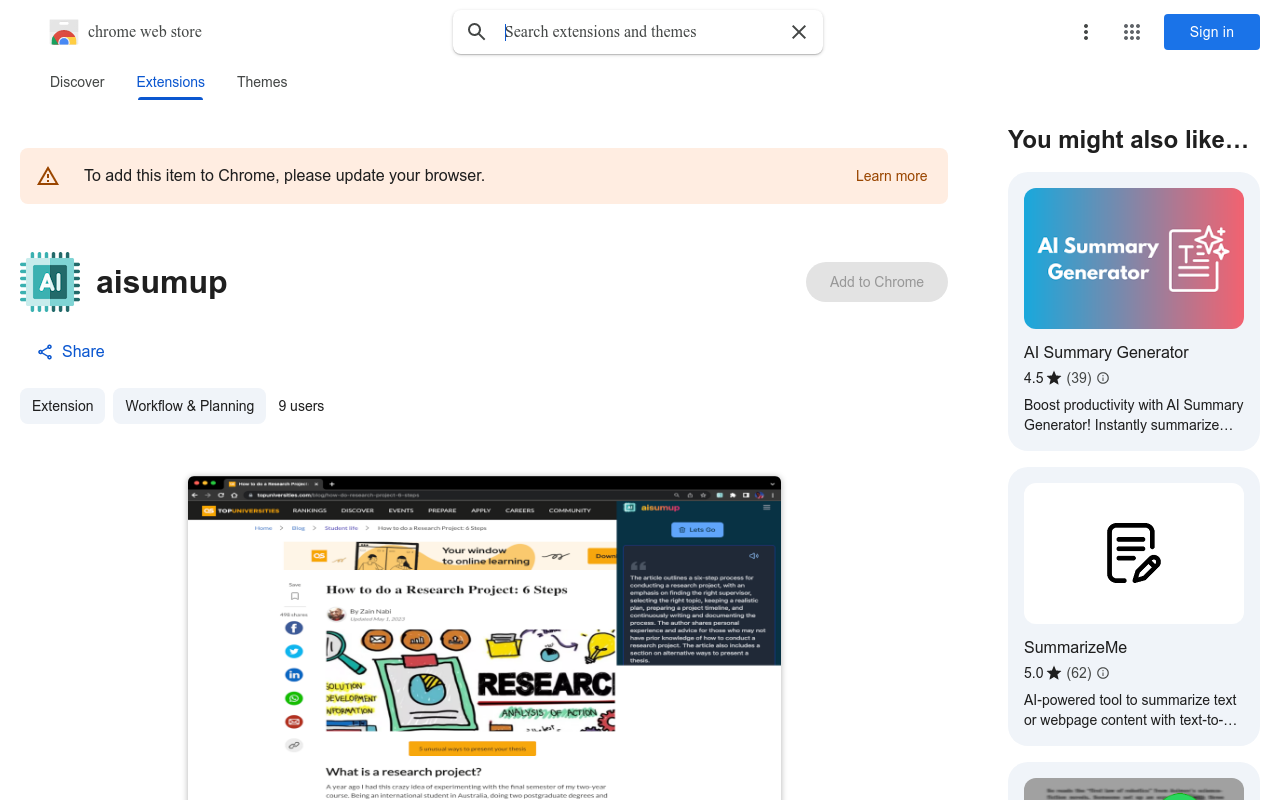Click the aisumup extension title text
The height and width of the screenshot is (800, 1280).
tap(162, 282)
